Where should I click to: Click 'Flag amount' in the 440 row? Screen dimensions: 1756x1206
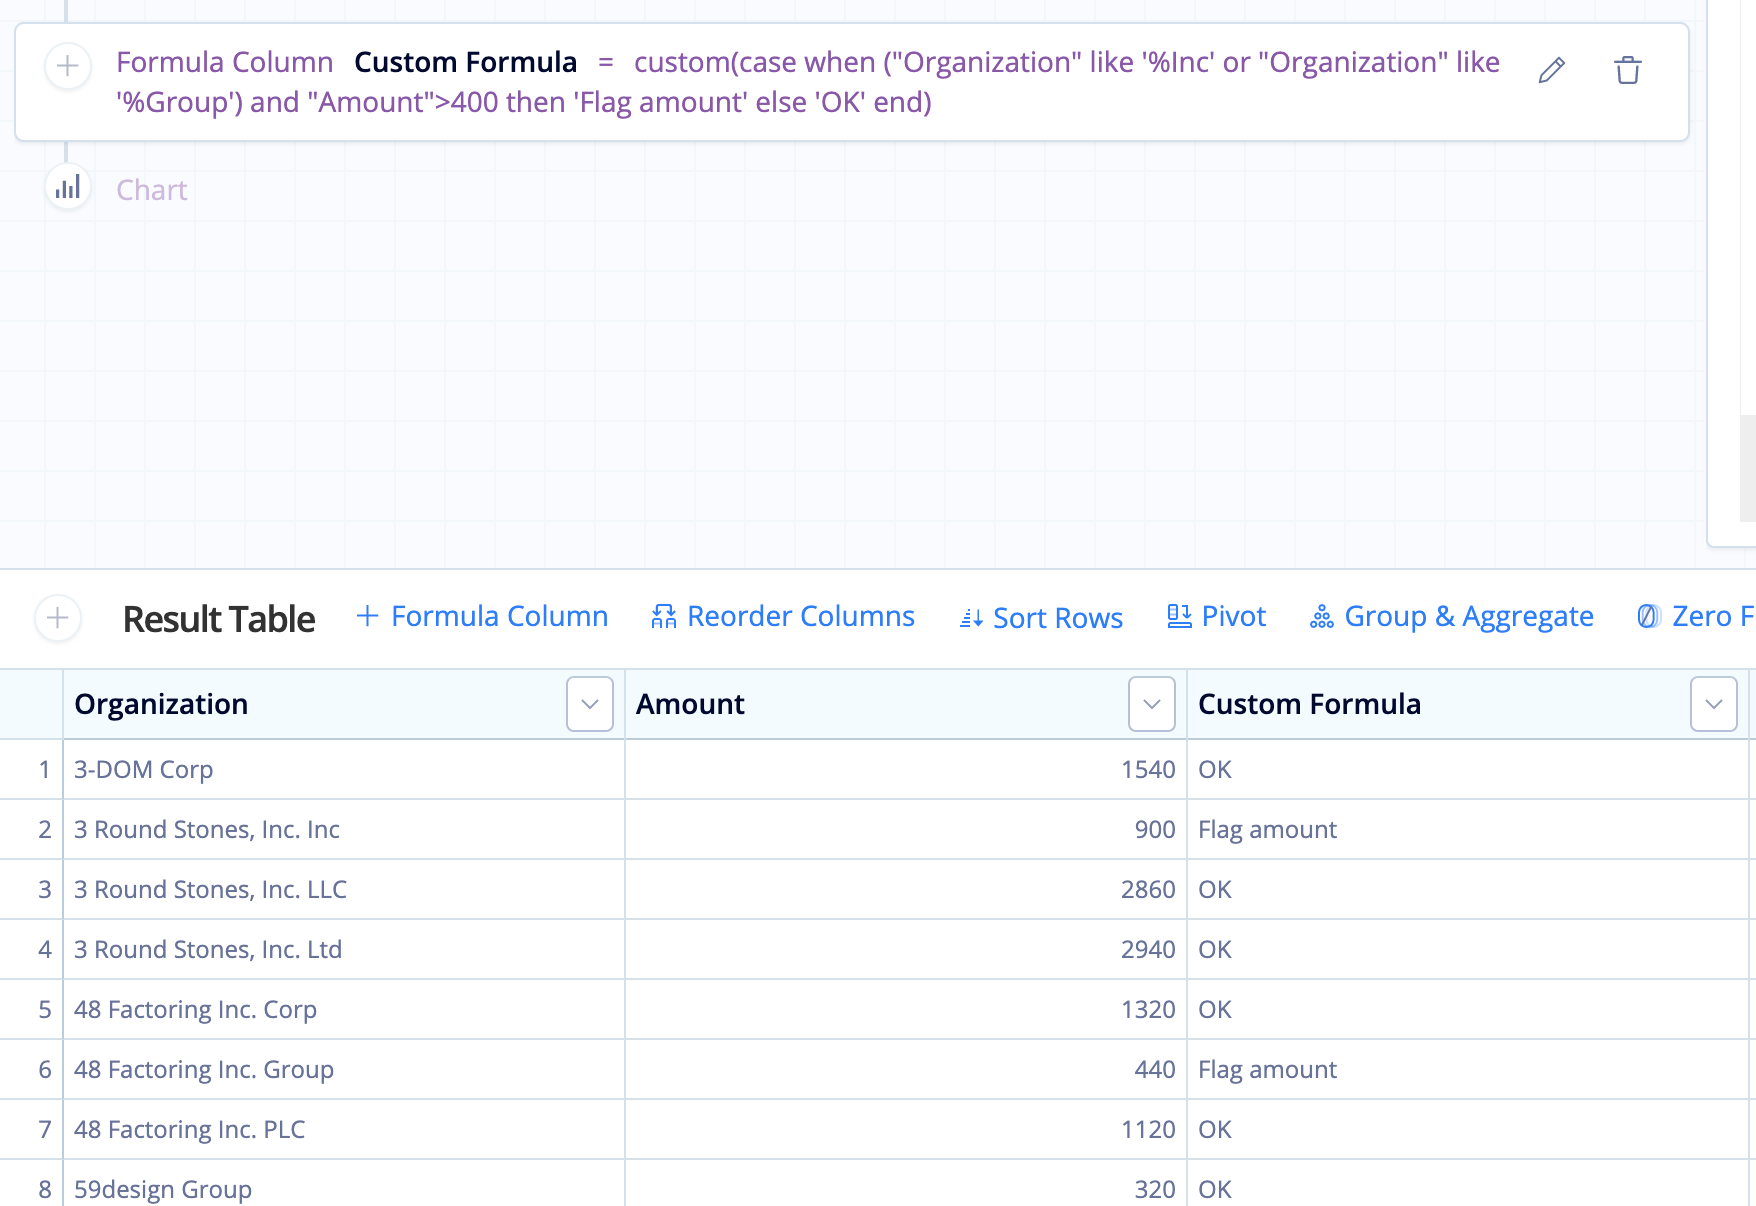pyautogui.click(x=1267, y=1069)
